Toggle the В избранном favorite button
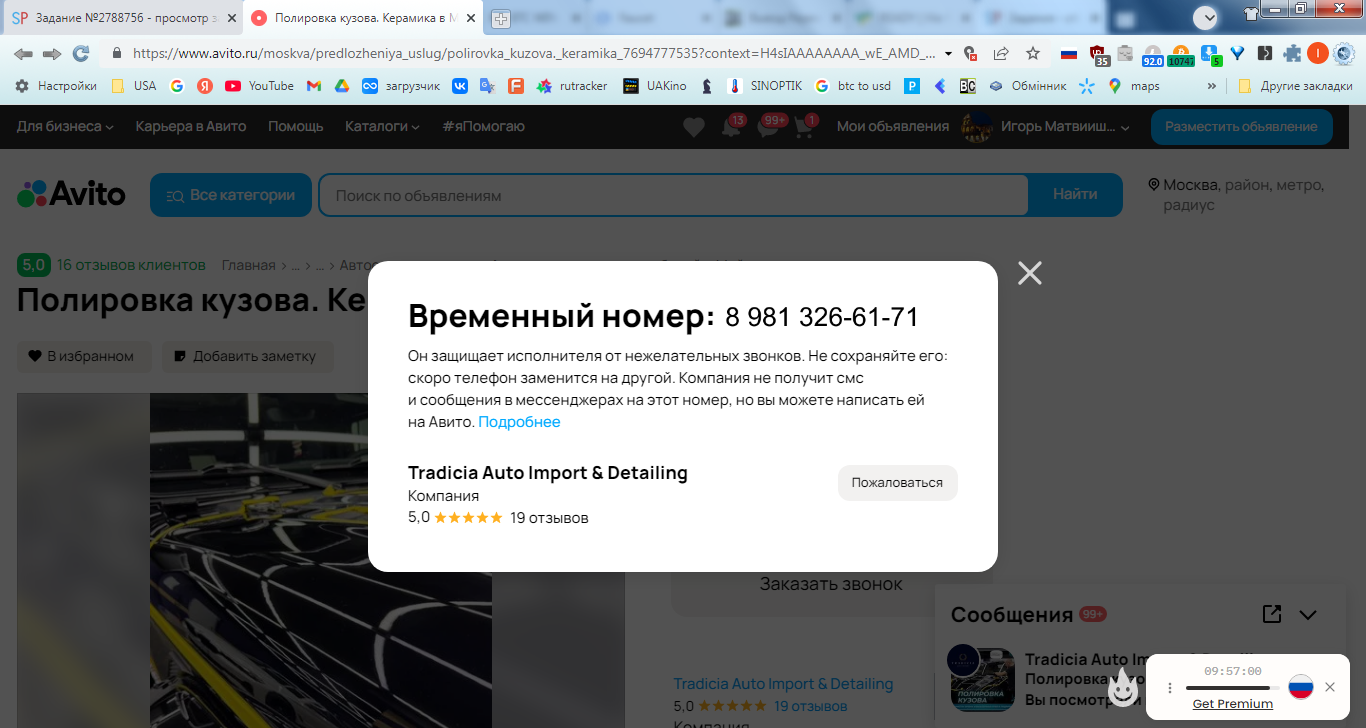The width and height of the screenshot is (1366, 728). [x=83, y=356]
